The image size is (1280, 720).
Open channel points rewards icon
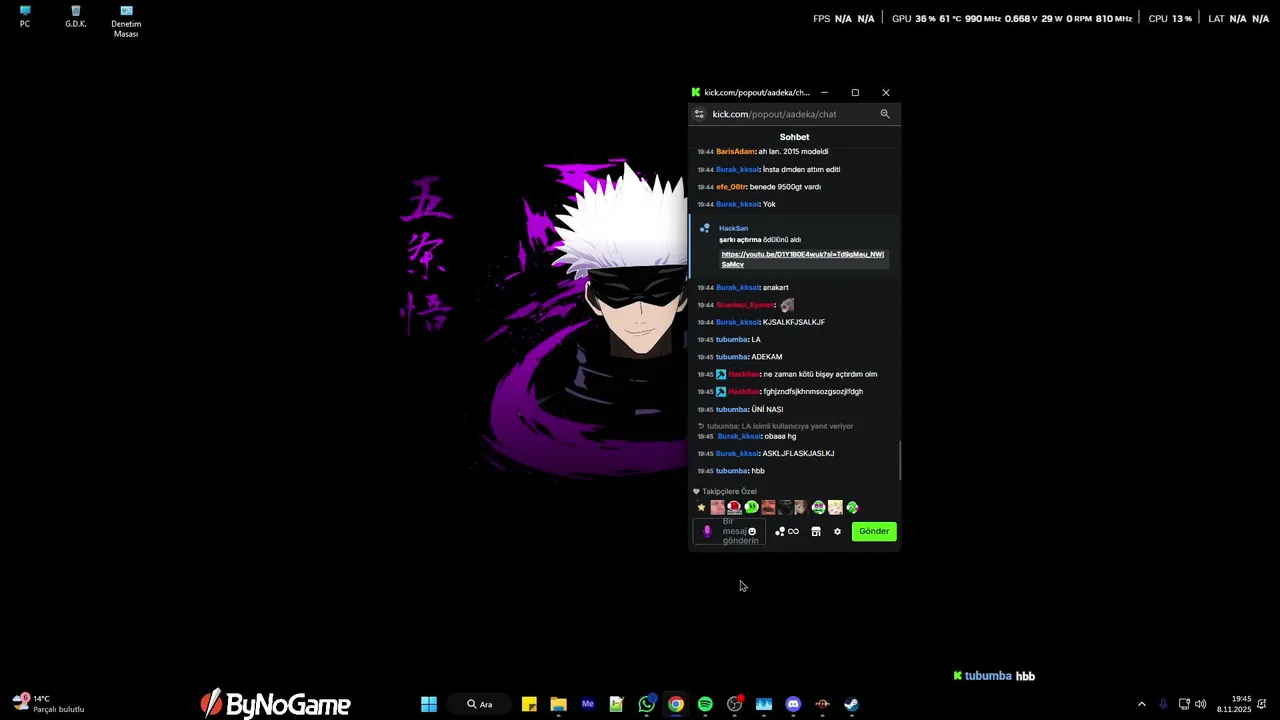click(780, 531)
